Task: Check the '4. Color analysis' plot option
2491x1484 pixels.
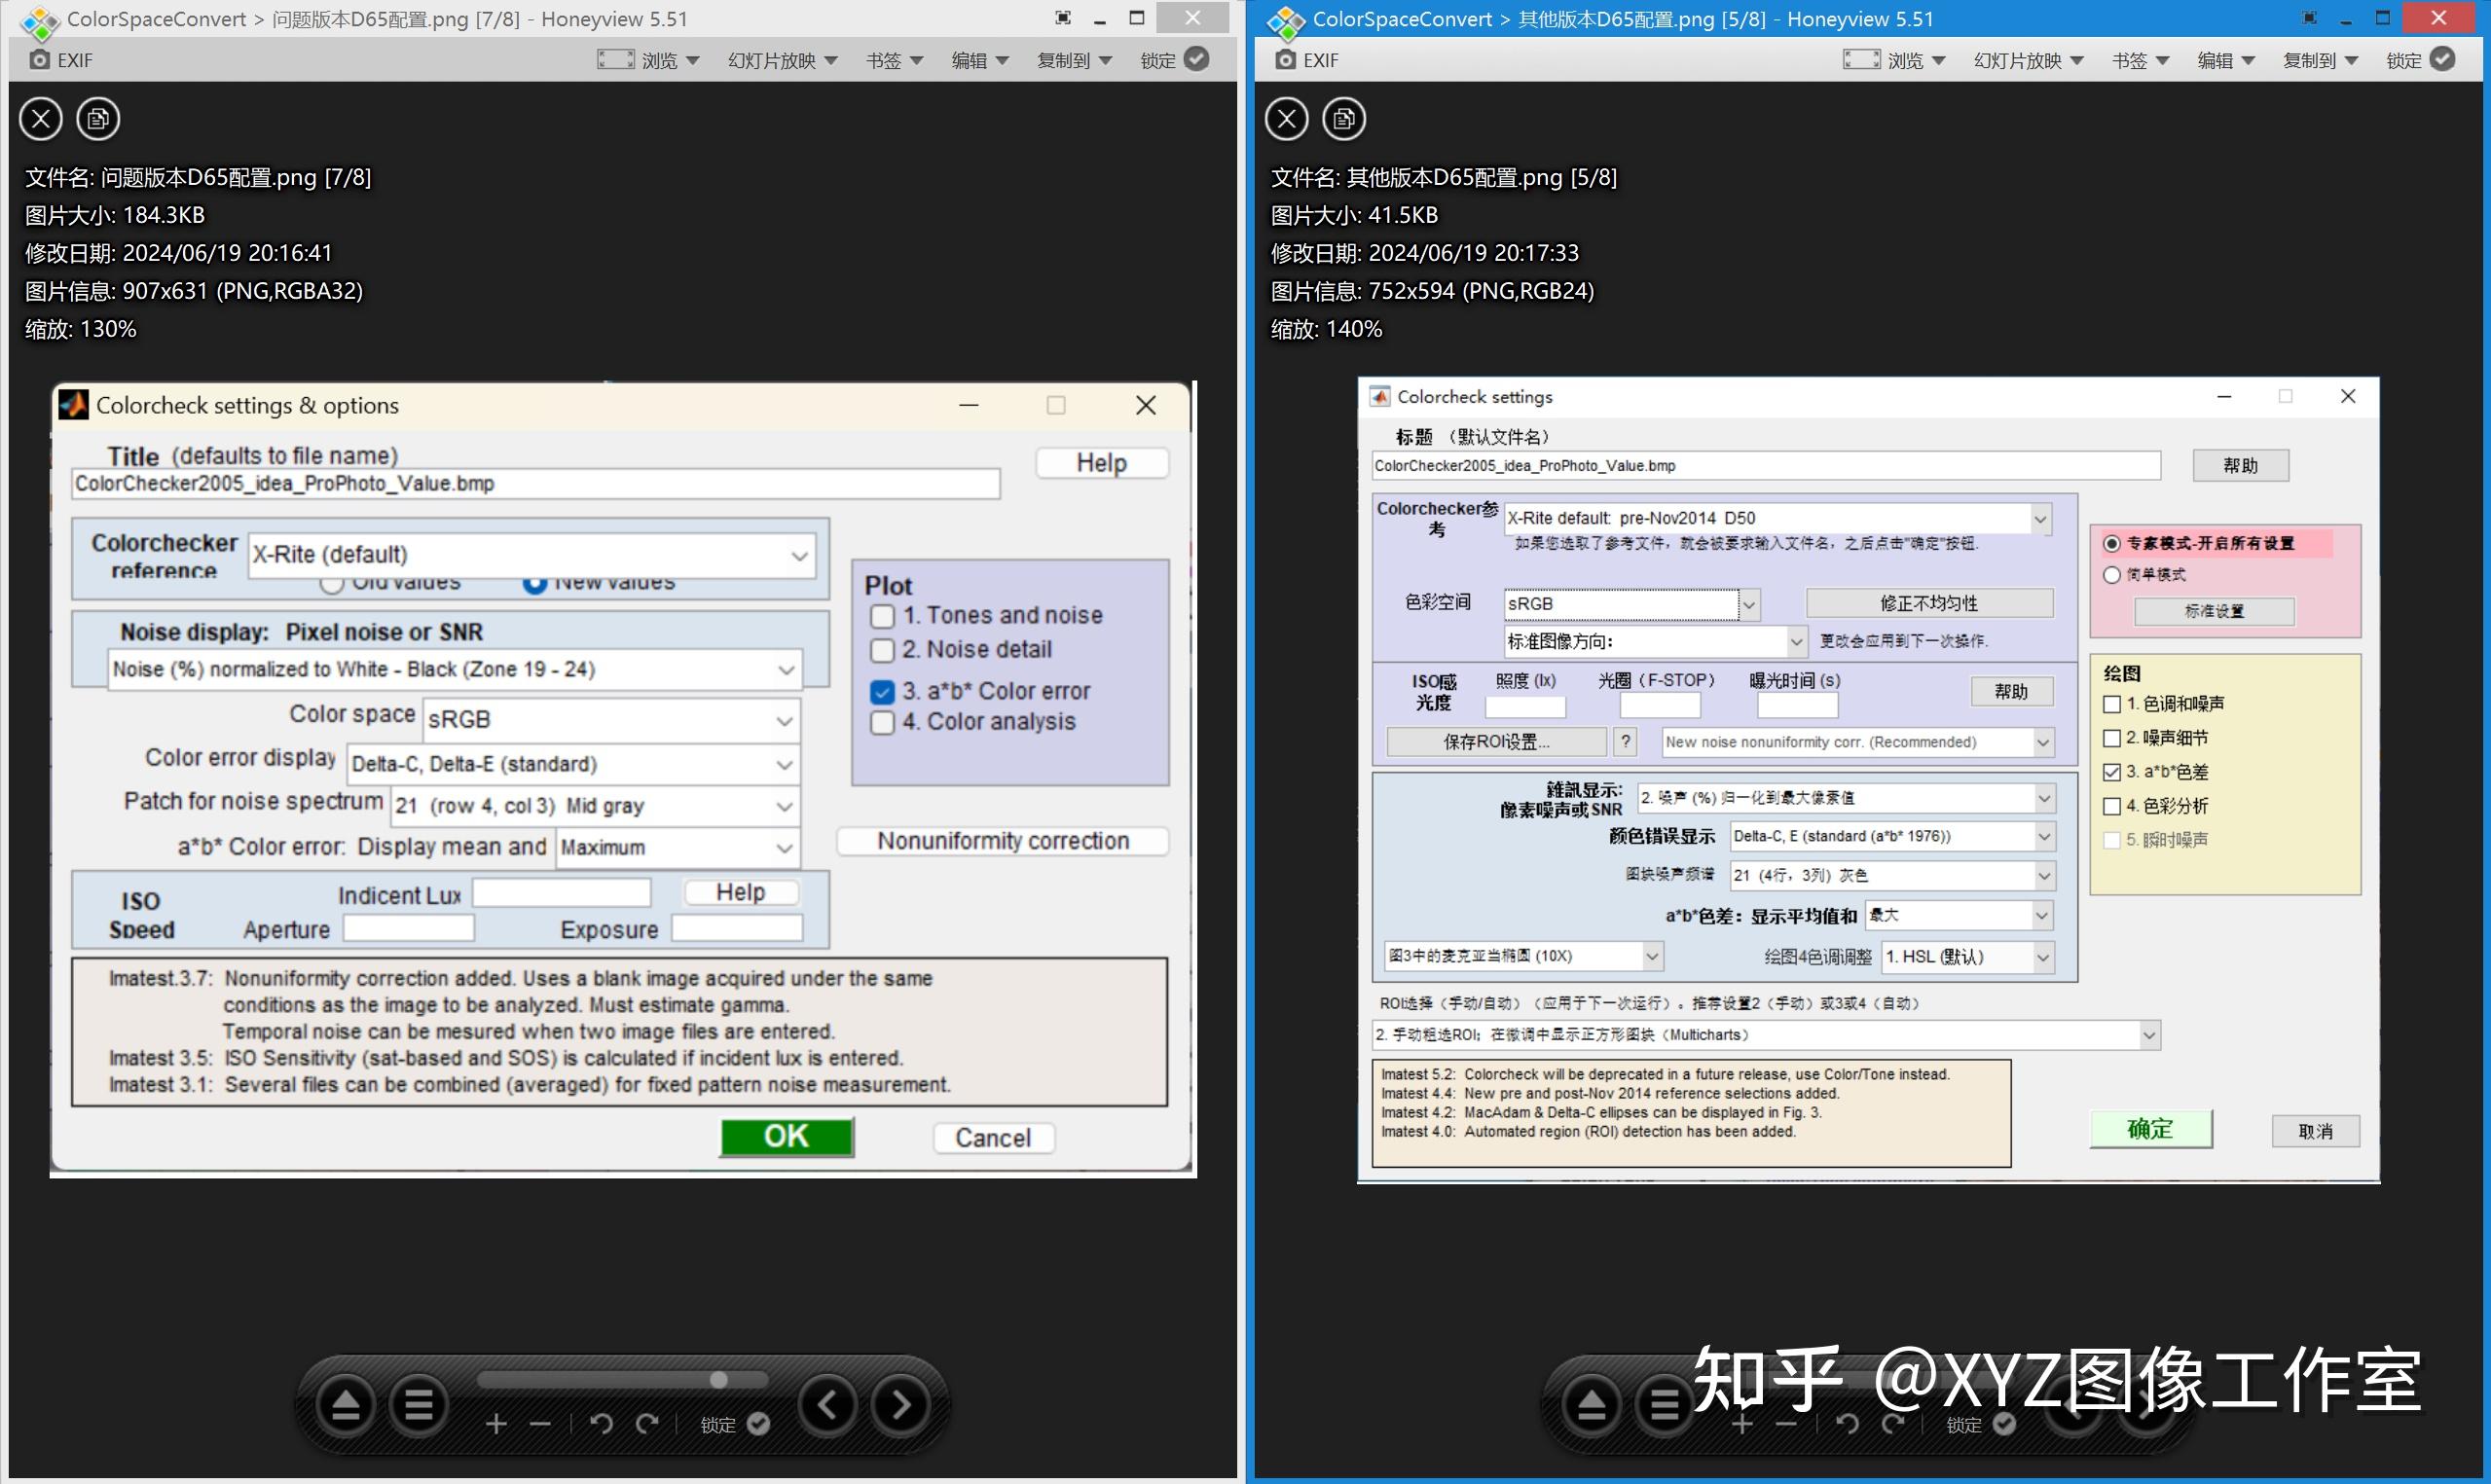Action: (882, 722)
